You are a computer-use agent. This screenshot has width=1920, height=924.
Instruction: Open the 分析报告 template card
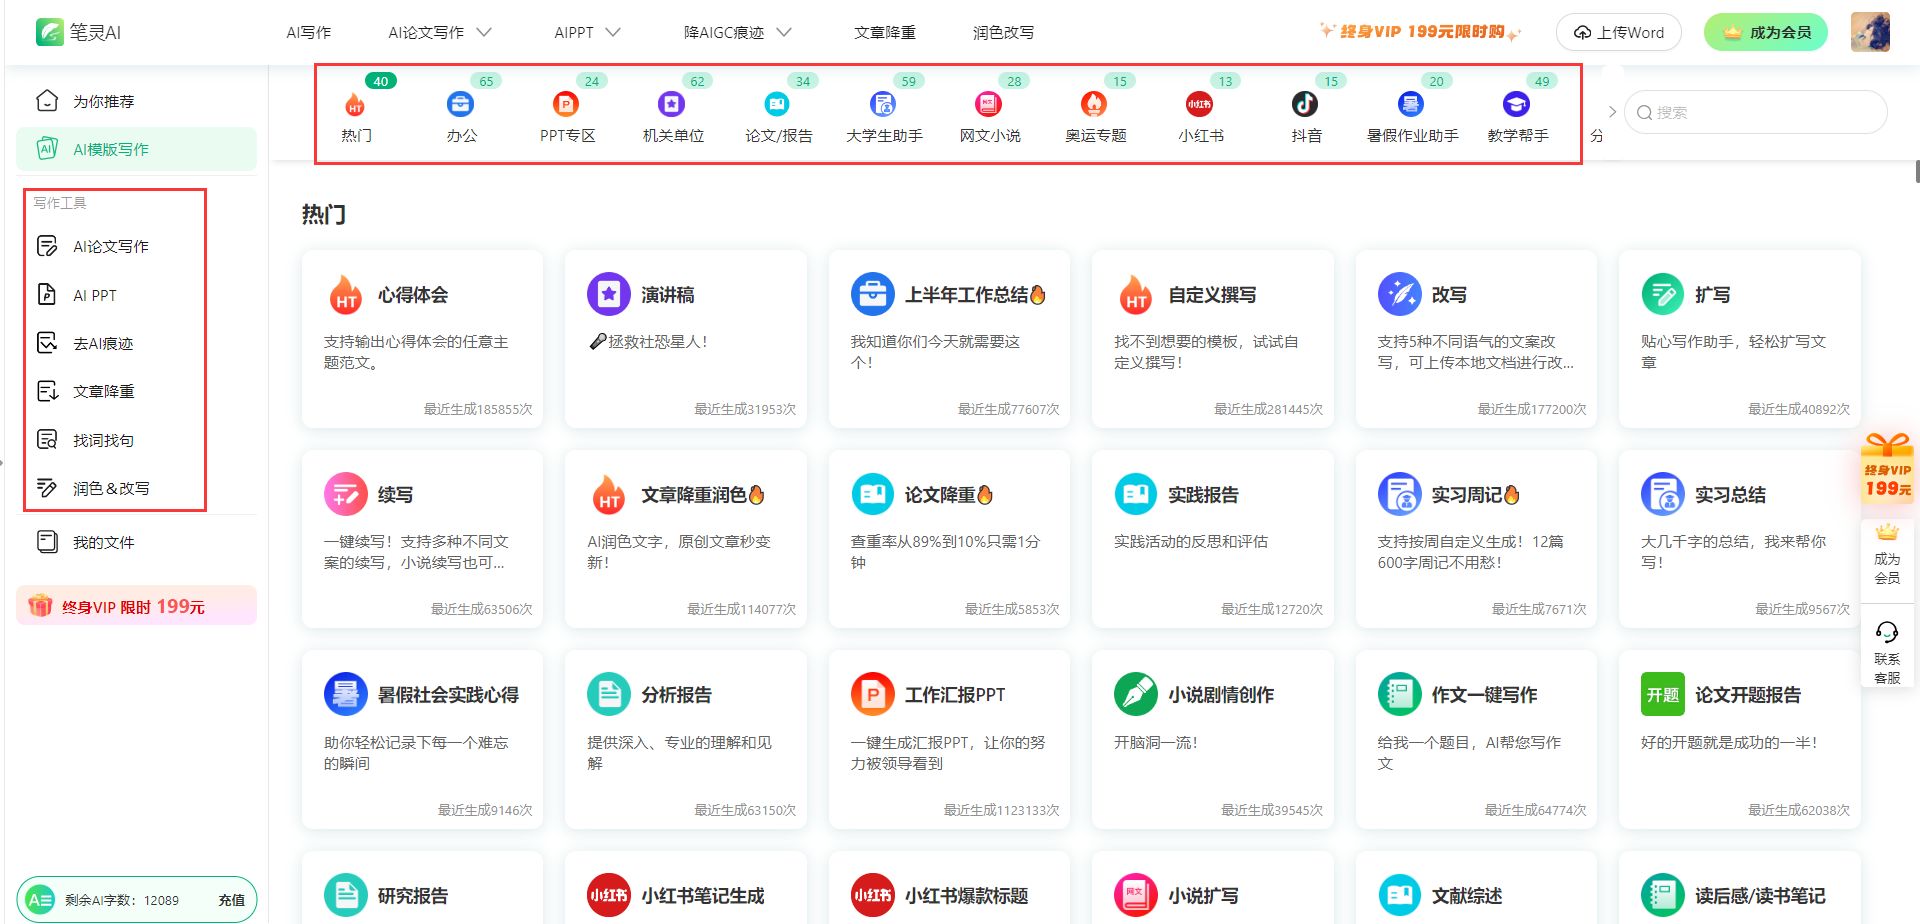click(x=686, y=740)
